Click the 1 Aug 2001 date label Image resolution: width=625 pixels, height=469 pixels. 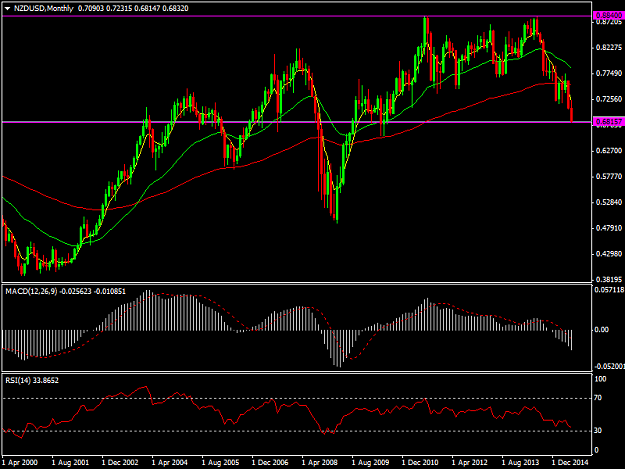70,463
